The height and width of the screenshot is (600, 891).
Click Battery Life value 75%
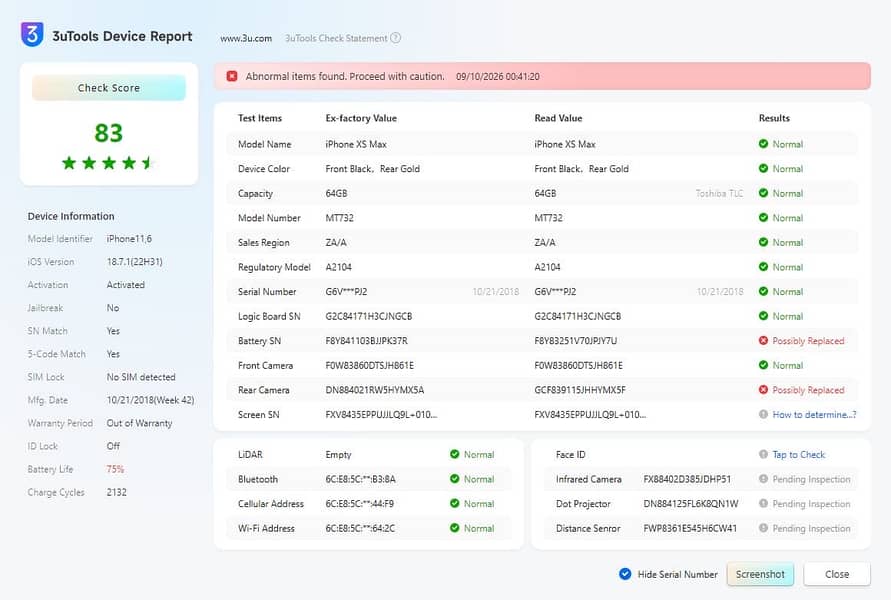click(115, 469)
